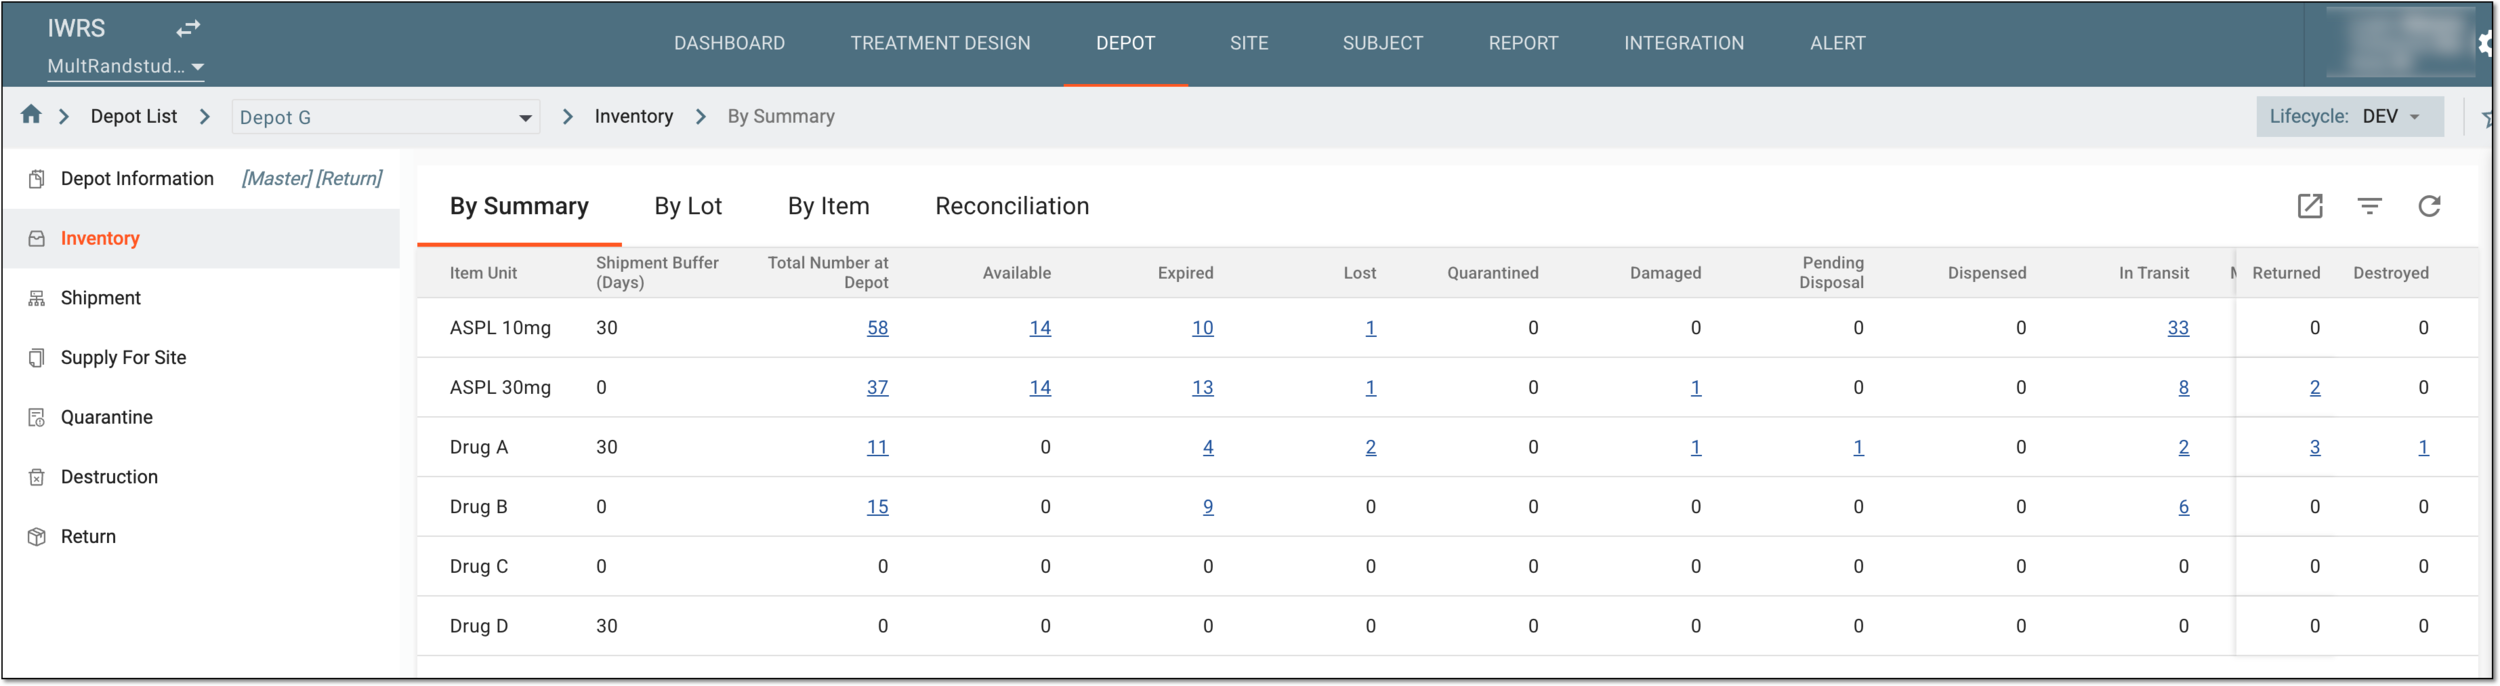
Task: Click the Depot Information sidebar icon
Action: click(37, 179)
